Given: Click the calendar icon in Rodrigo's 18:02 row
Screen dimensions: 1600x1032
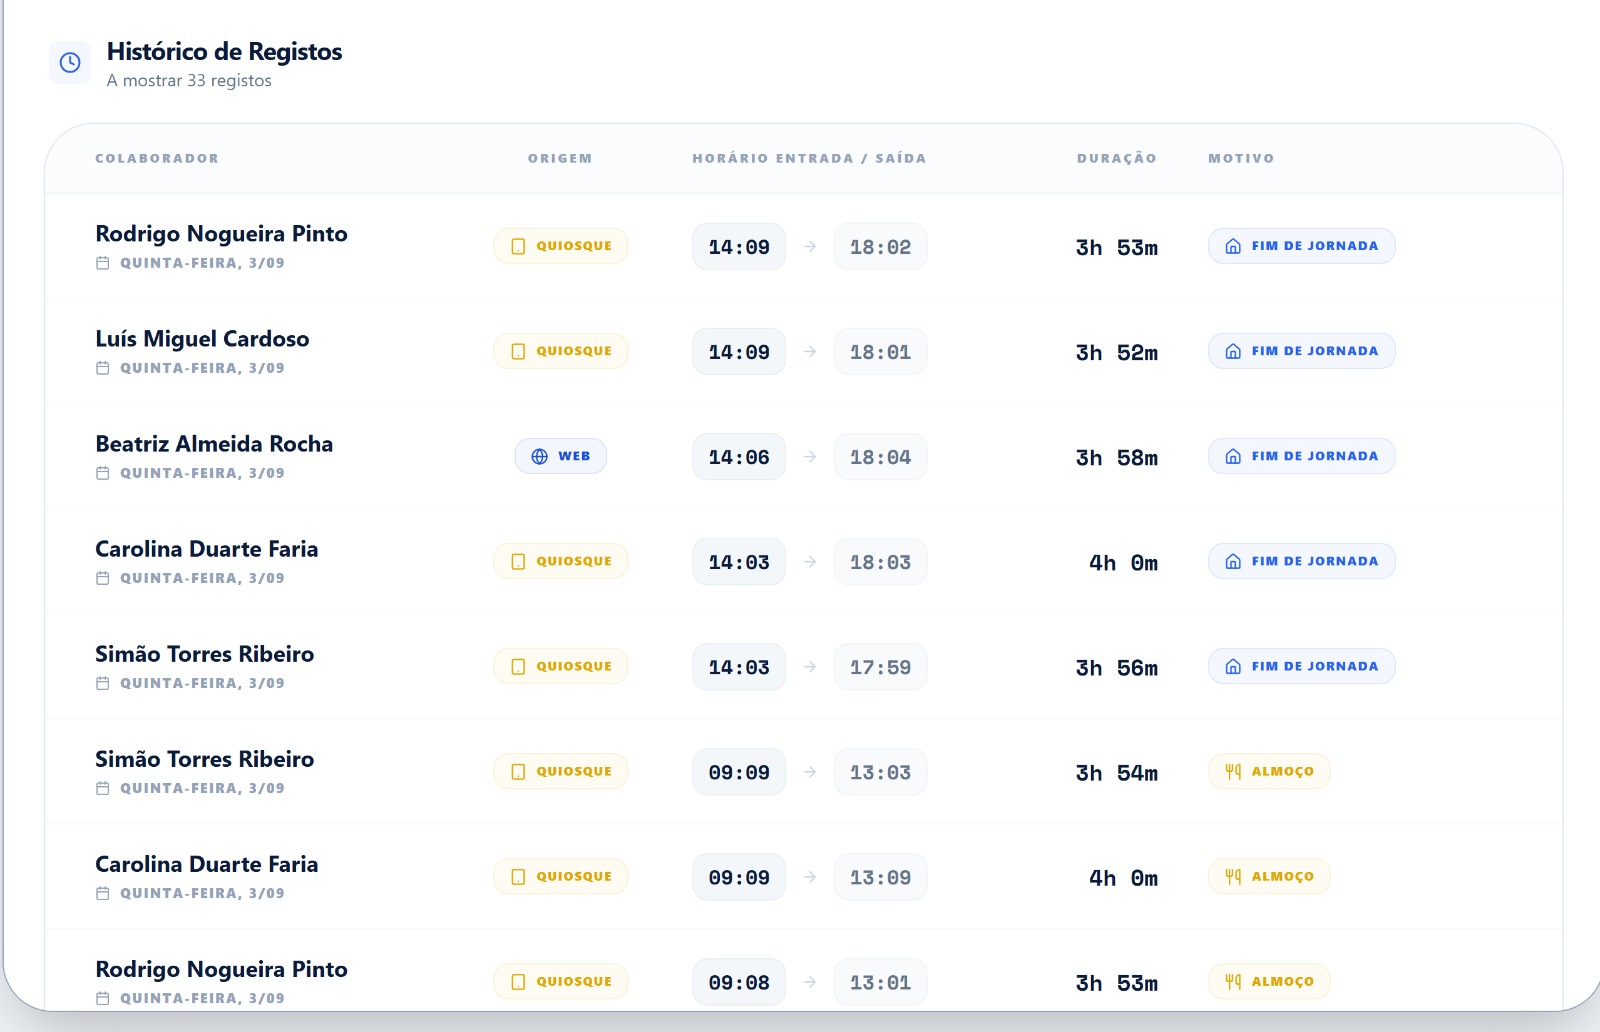Looking at the screenshot, I should [102, 263].
